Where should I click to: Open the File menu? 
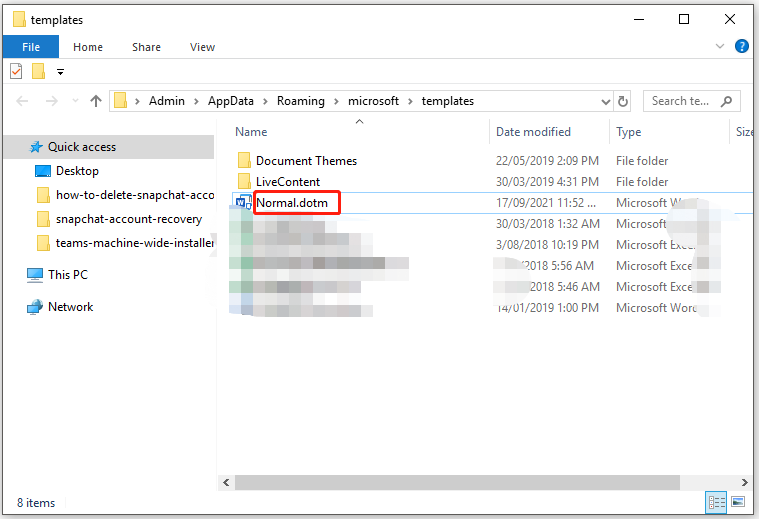pyautogui.click(x=30, y=47)
